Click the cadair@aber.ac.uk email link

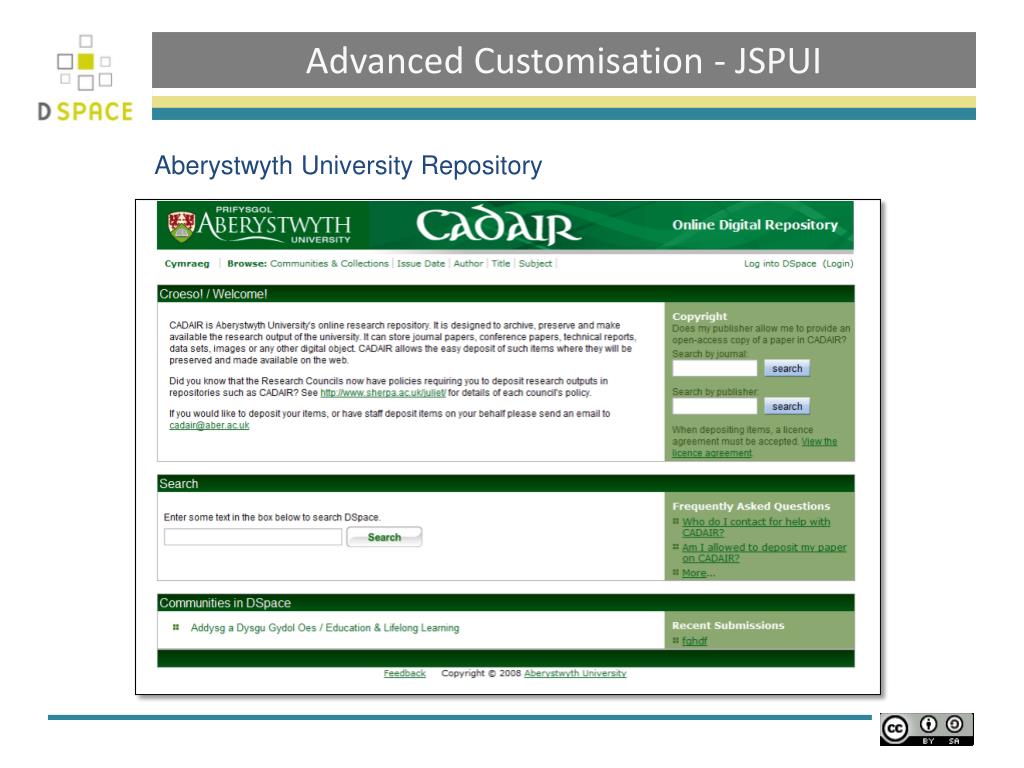coord(209,426)
